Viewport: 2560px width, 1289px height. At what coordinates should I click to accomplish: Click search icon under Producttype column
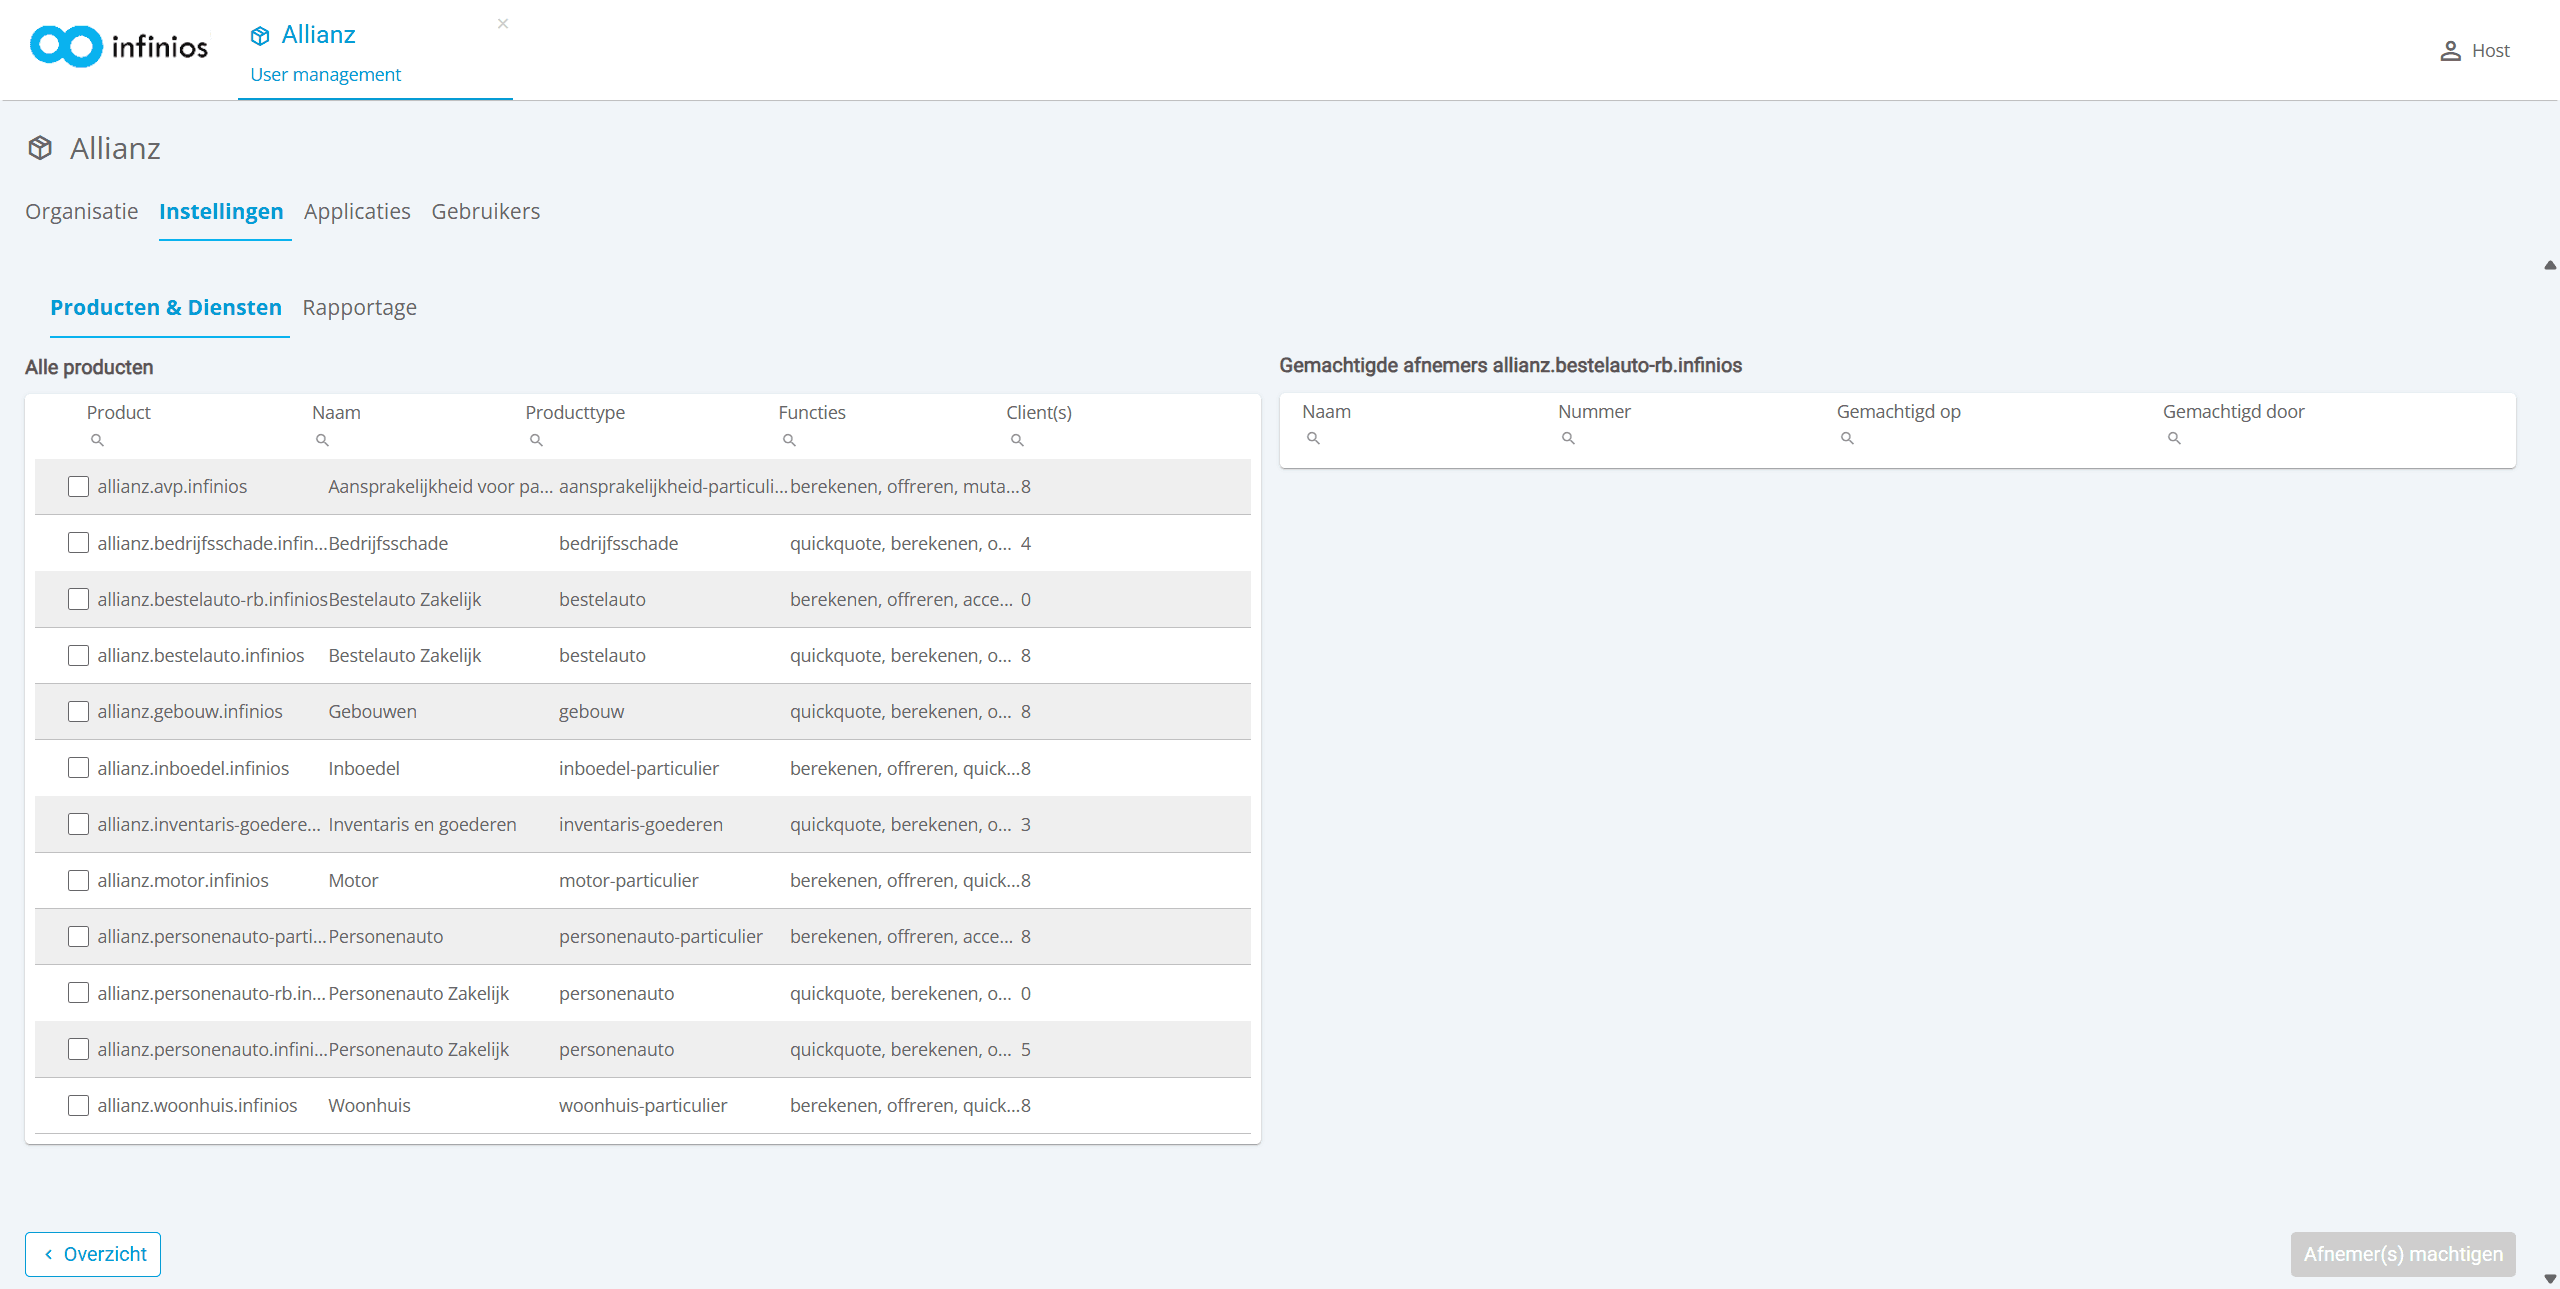tap(536, 440)
